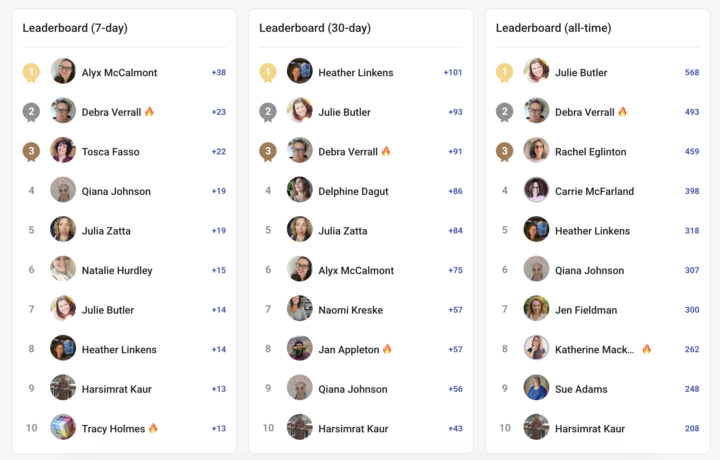This screenshot has width=720, height=460.
Task: Click the fire streak icon beside Tracy Holmes
Action: [153, 428]
